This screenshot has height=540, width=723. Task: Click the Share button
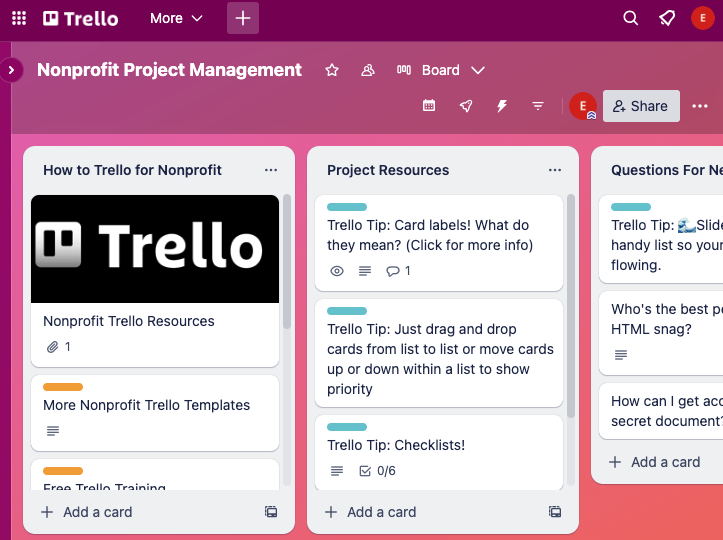point(640,106)
